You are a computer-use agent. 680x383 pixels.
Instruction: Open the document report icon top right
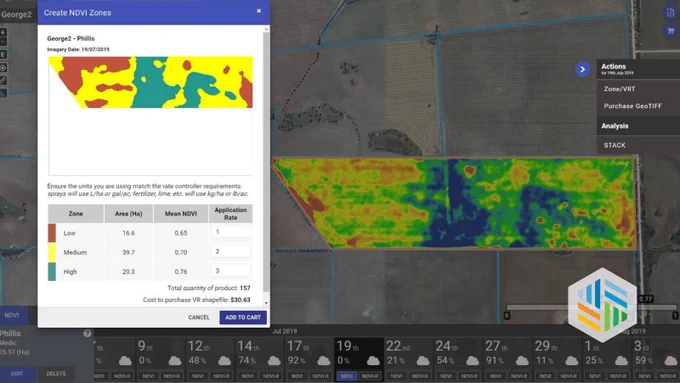(670, 12)
